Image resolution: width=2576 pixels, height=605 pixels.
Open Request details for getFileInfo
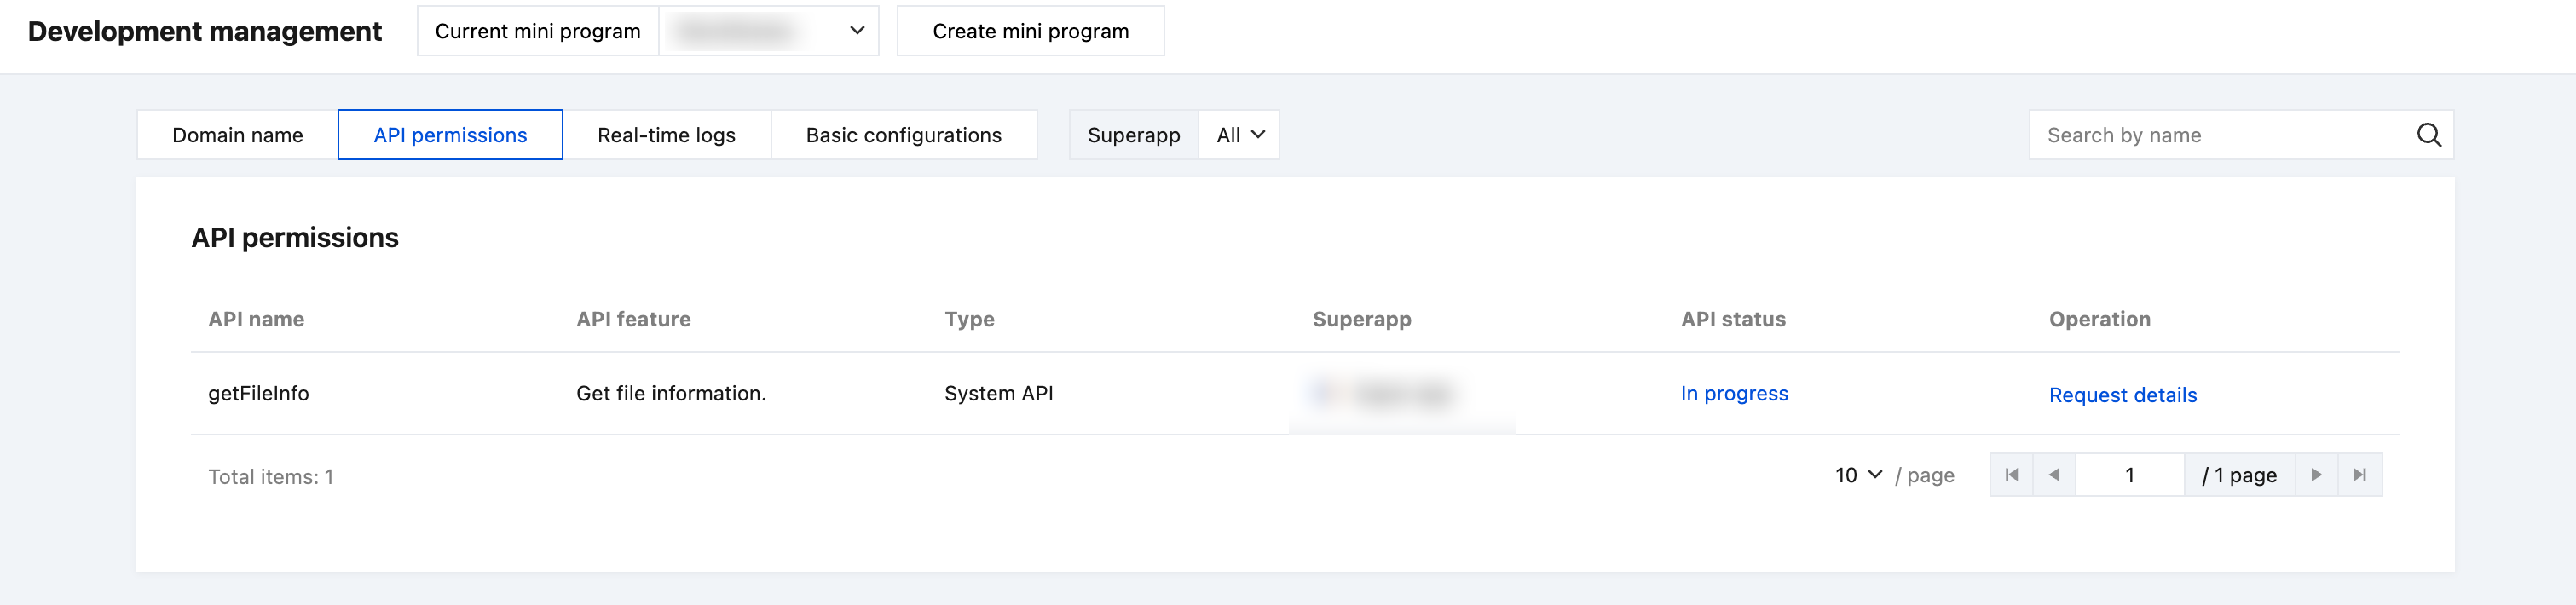tap(2122, 395)
